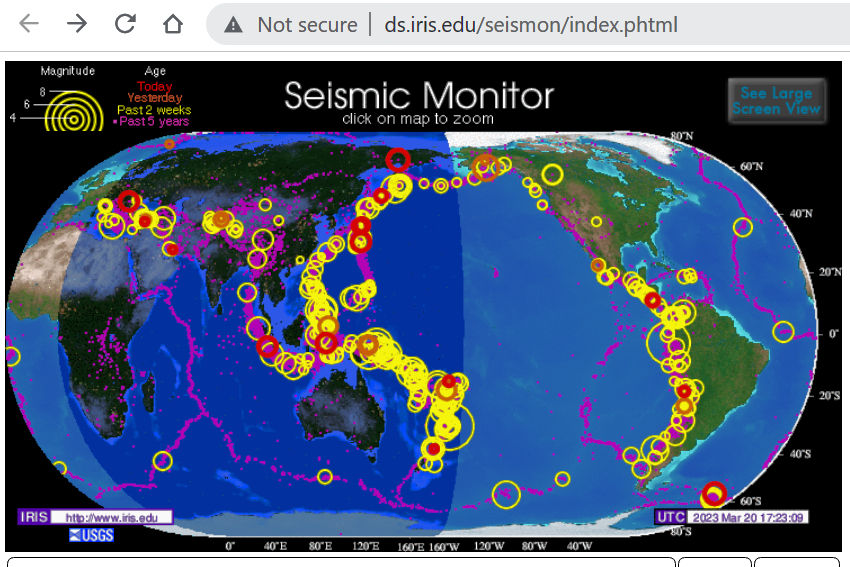Click the yellow circle in southern Africa

click(x=162, y=461)
